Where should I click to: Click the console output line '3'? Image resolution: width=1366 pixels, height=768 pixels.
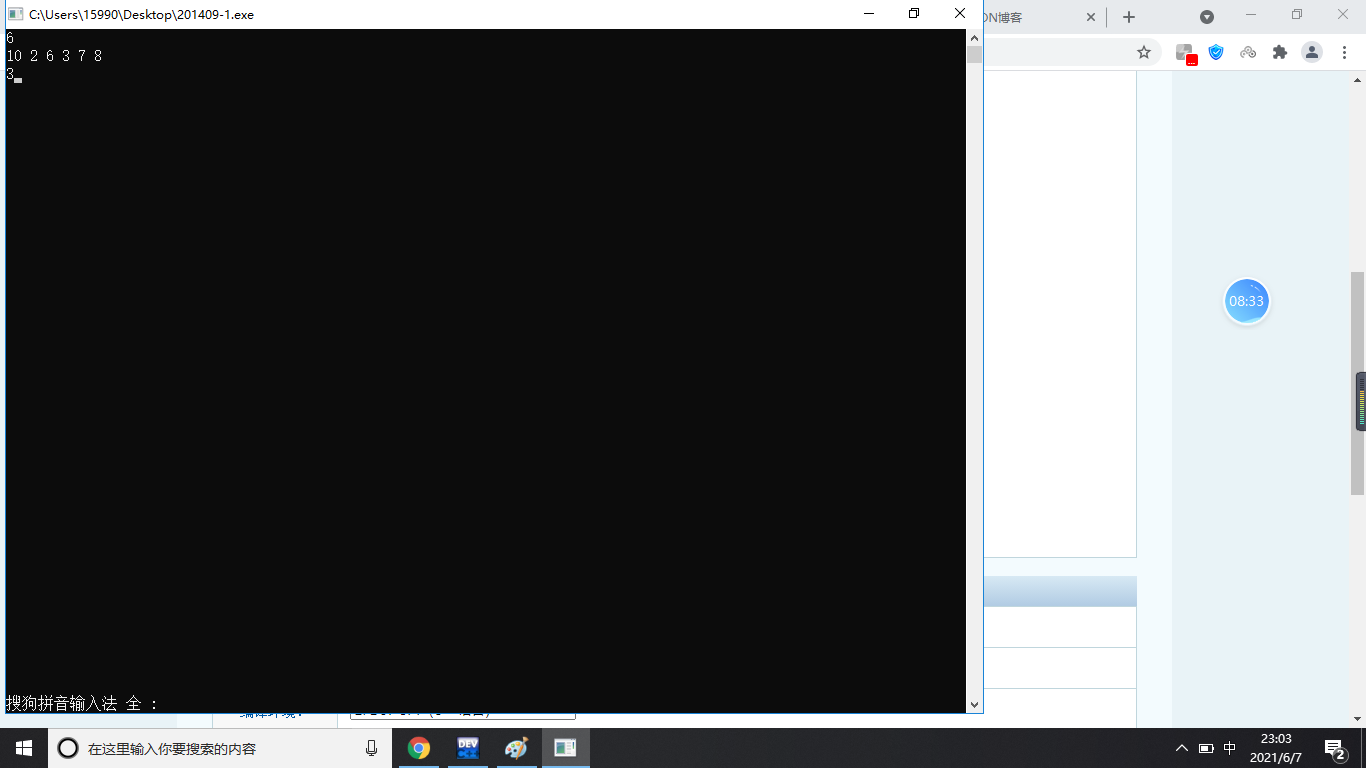point(10,74)
